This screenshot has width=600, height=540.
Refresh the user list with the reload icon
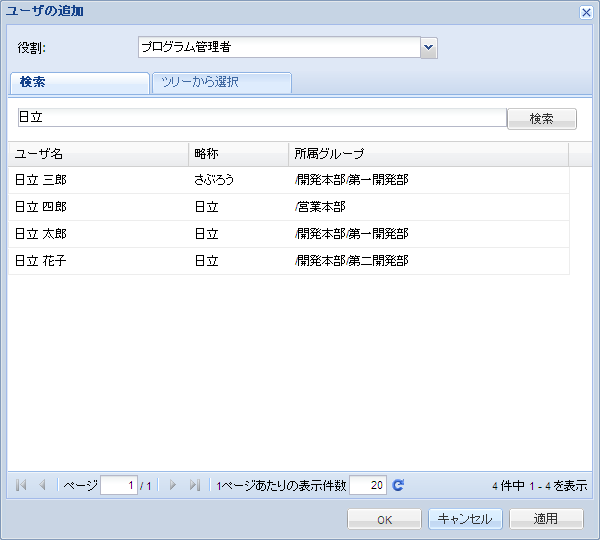tap(398, 485)
